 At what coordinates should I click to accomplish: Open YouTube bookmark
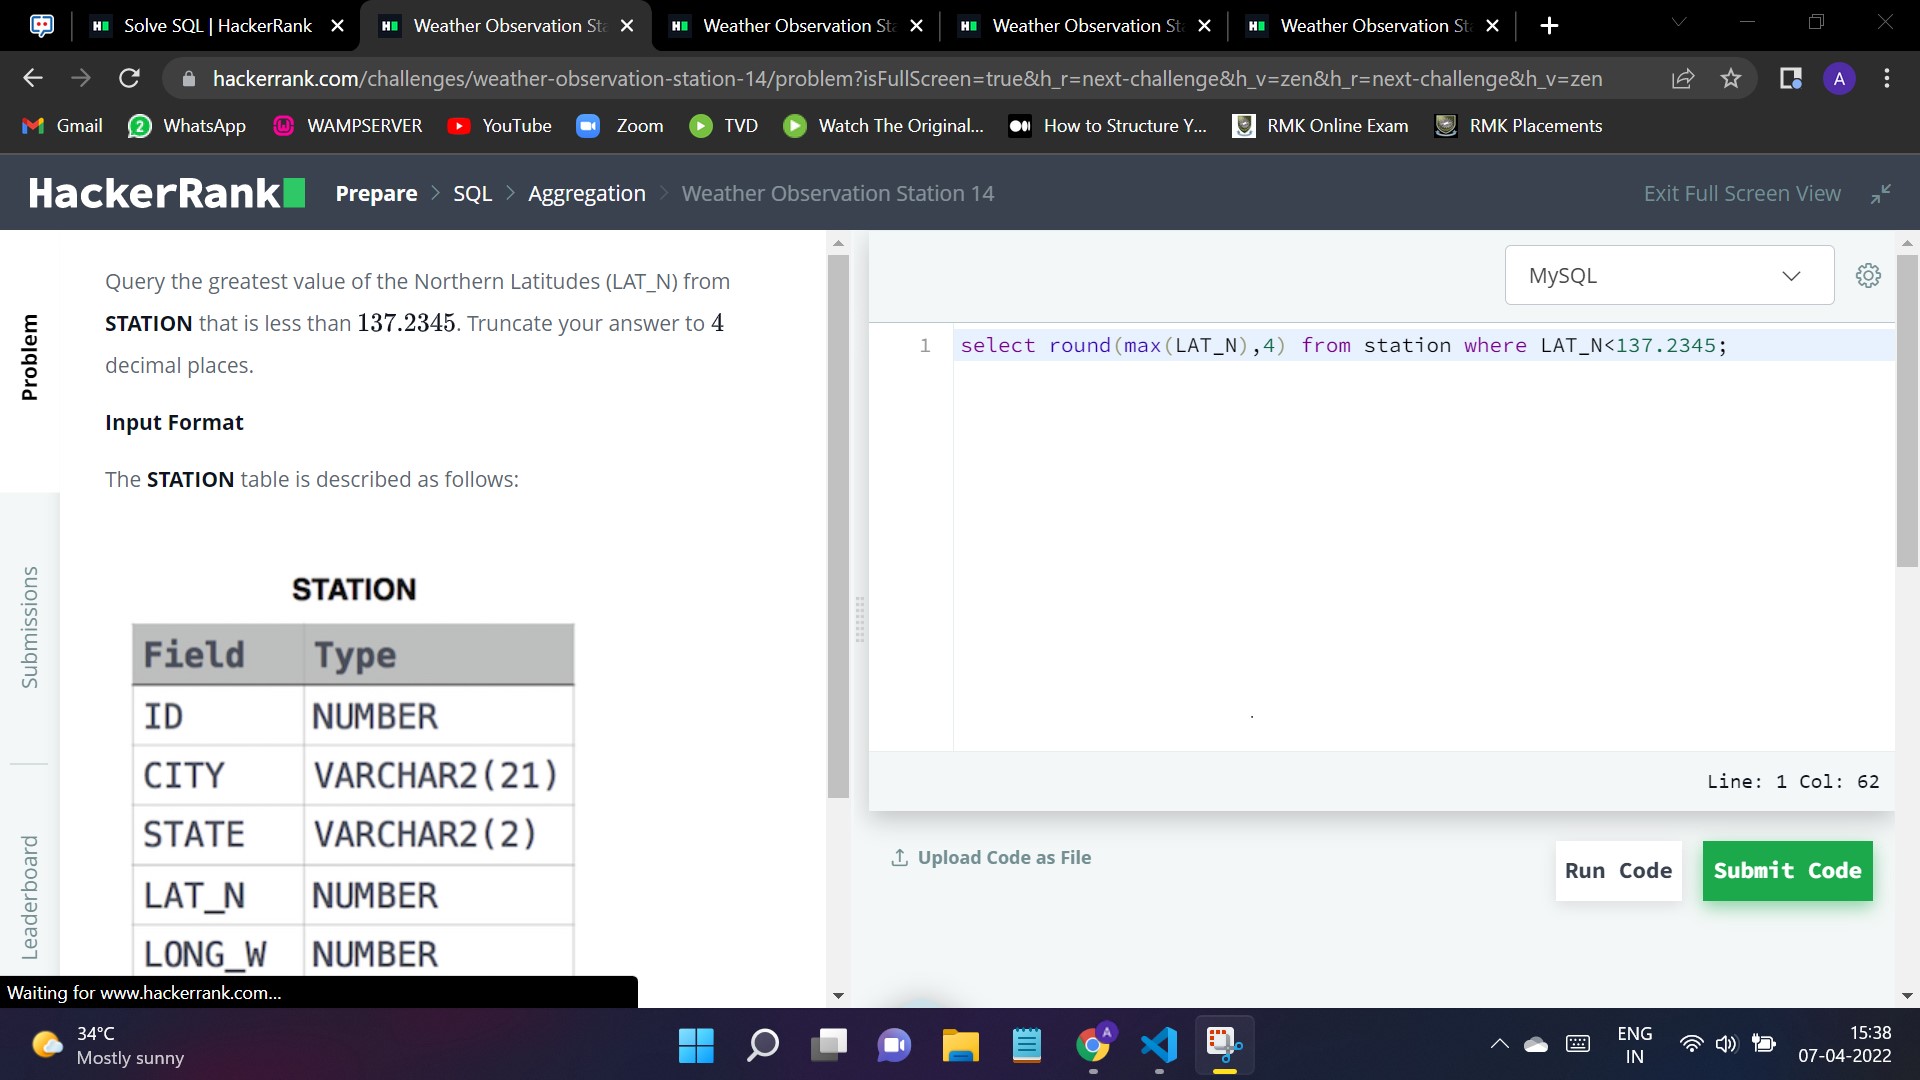click(499, 126)
